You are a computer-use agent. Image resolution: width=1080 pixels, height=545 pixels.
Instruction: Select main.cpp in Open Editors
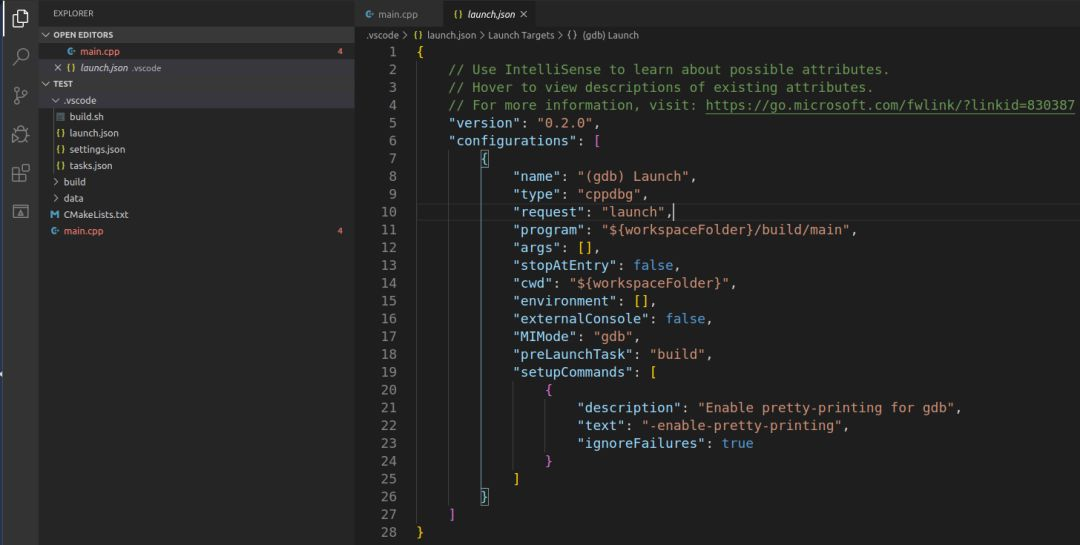click(196, 52)
